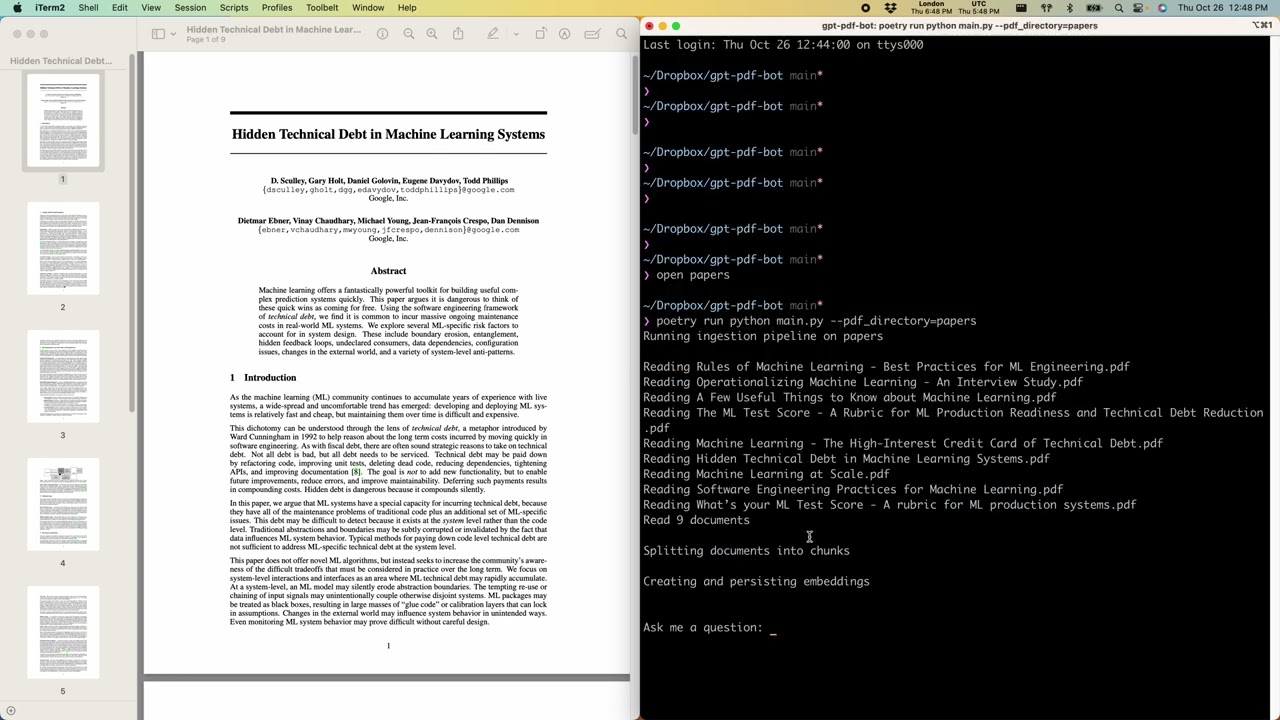Click 'Creating and persisting embeddings' line
1280x720 pixels.
click(x=756, y=581)
